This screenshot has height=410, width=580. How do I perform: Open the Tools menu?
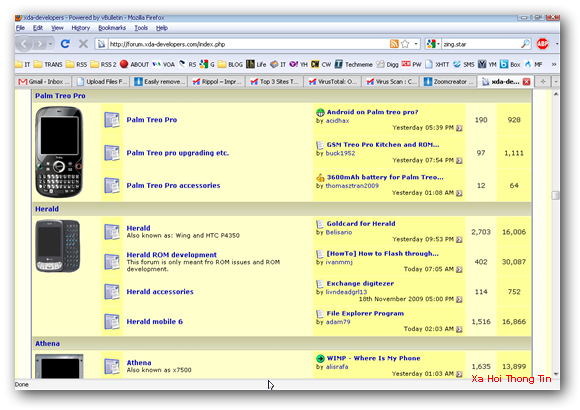(x=141, y=28)
